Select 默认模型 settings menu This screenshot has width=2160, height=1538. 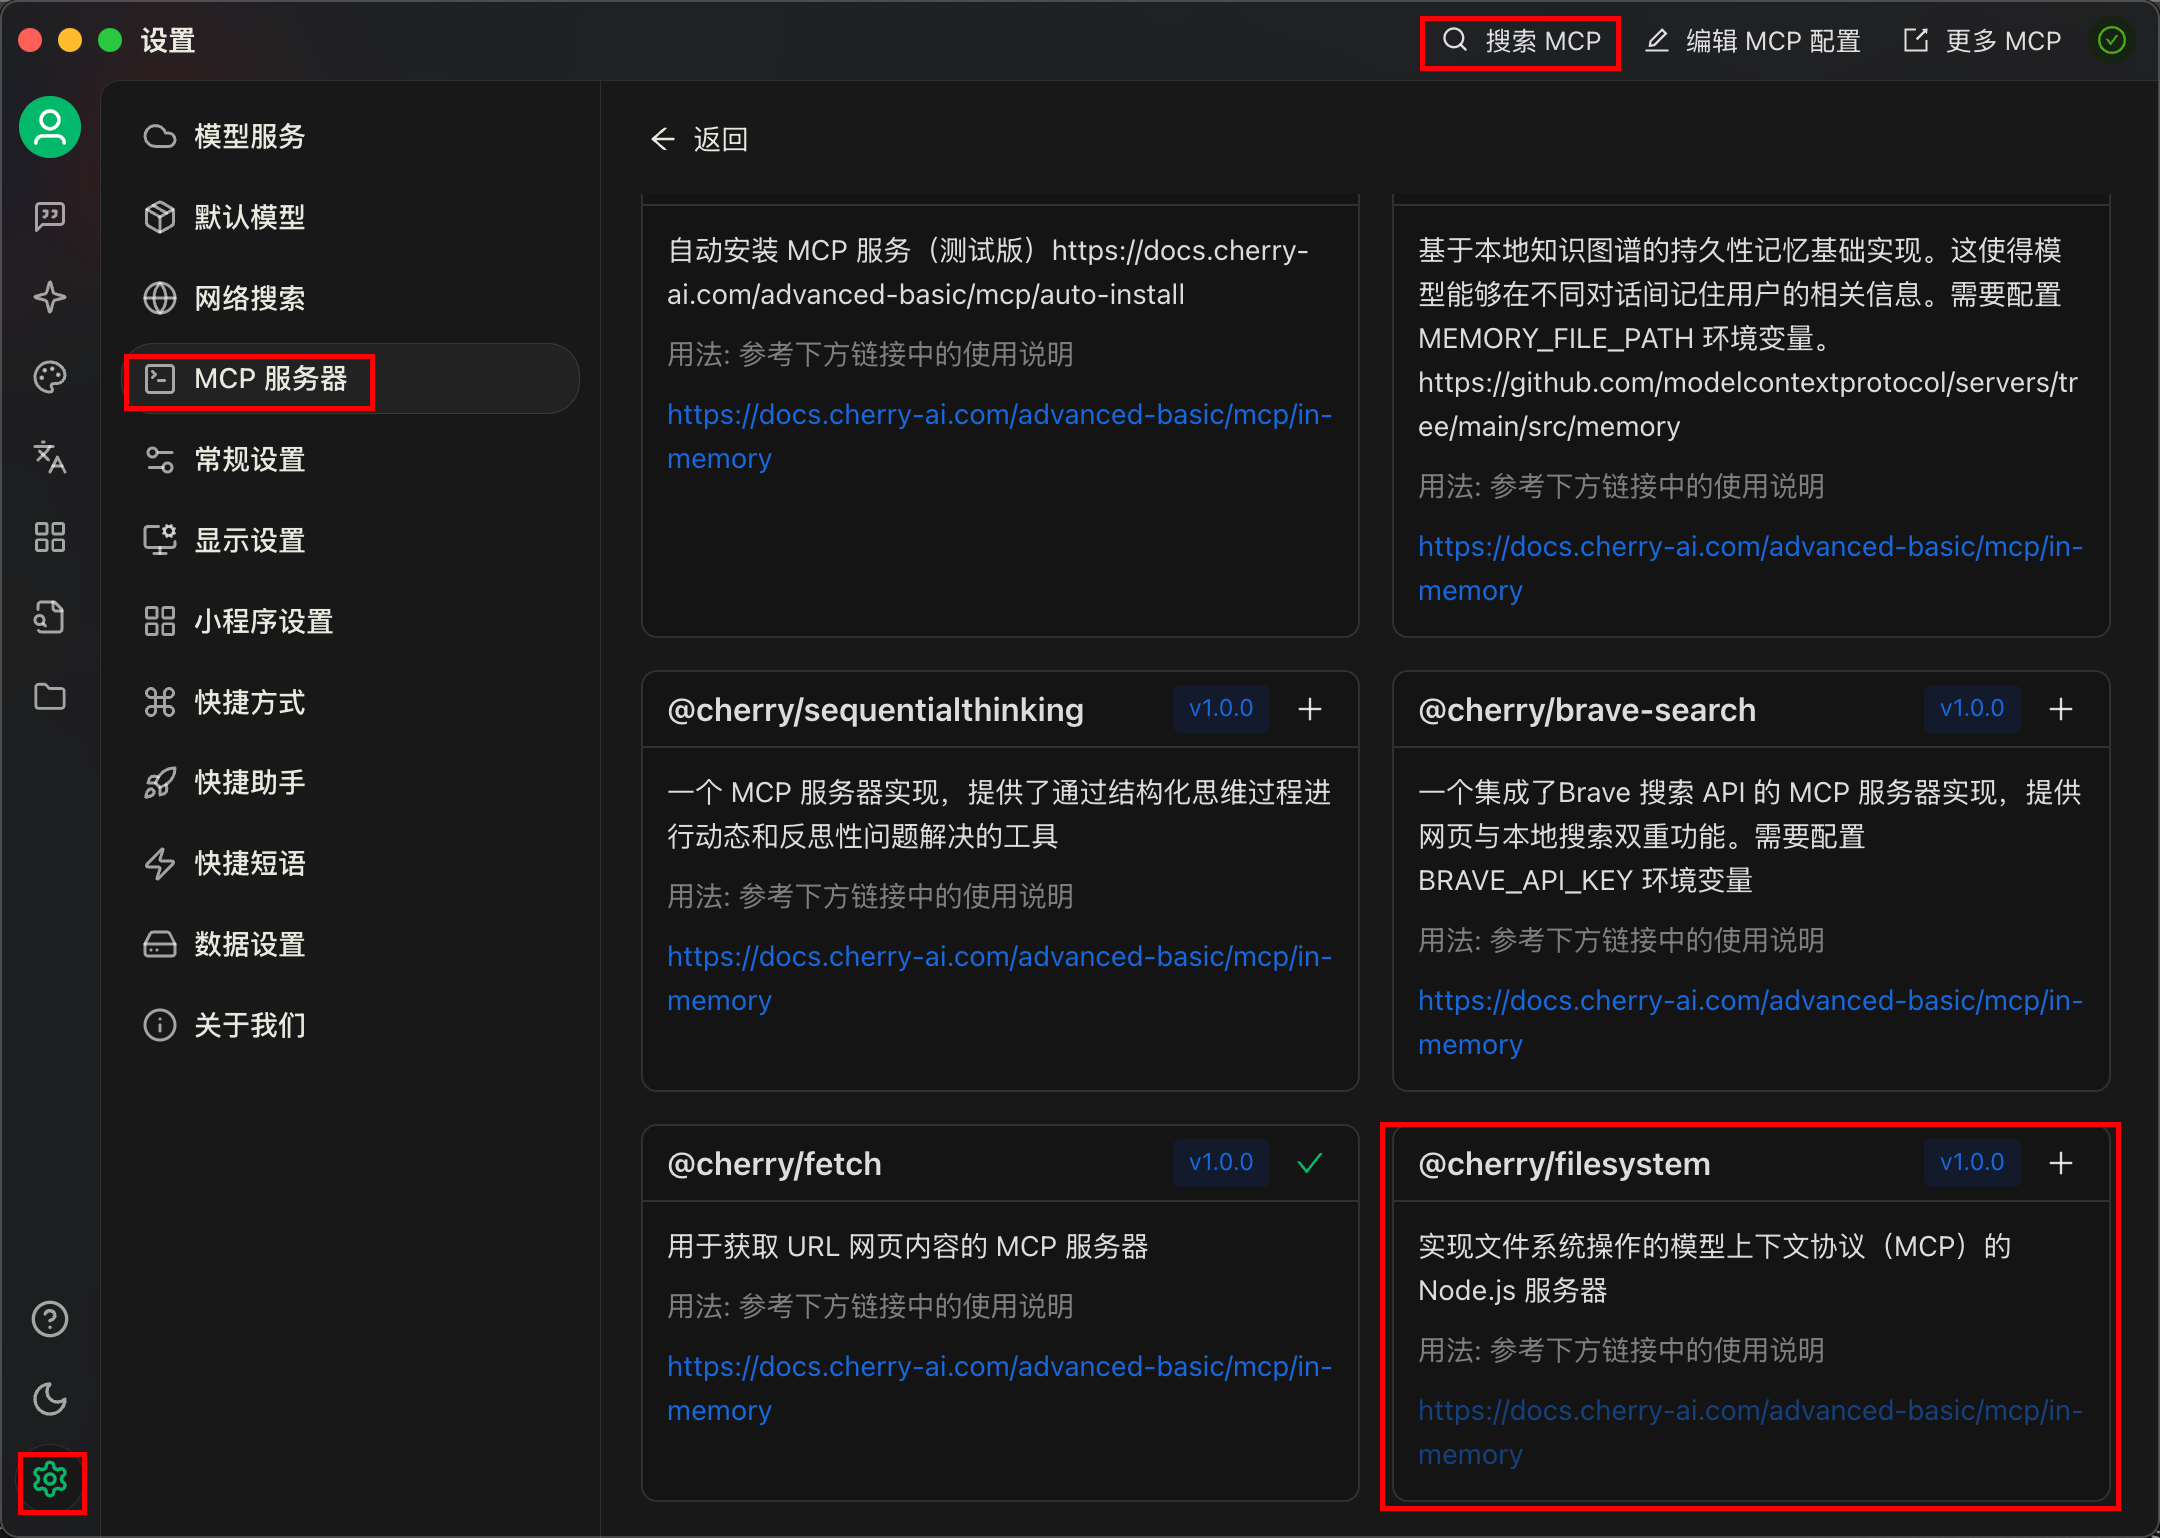[352, 217]
